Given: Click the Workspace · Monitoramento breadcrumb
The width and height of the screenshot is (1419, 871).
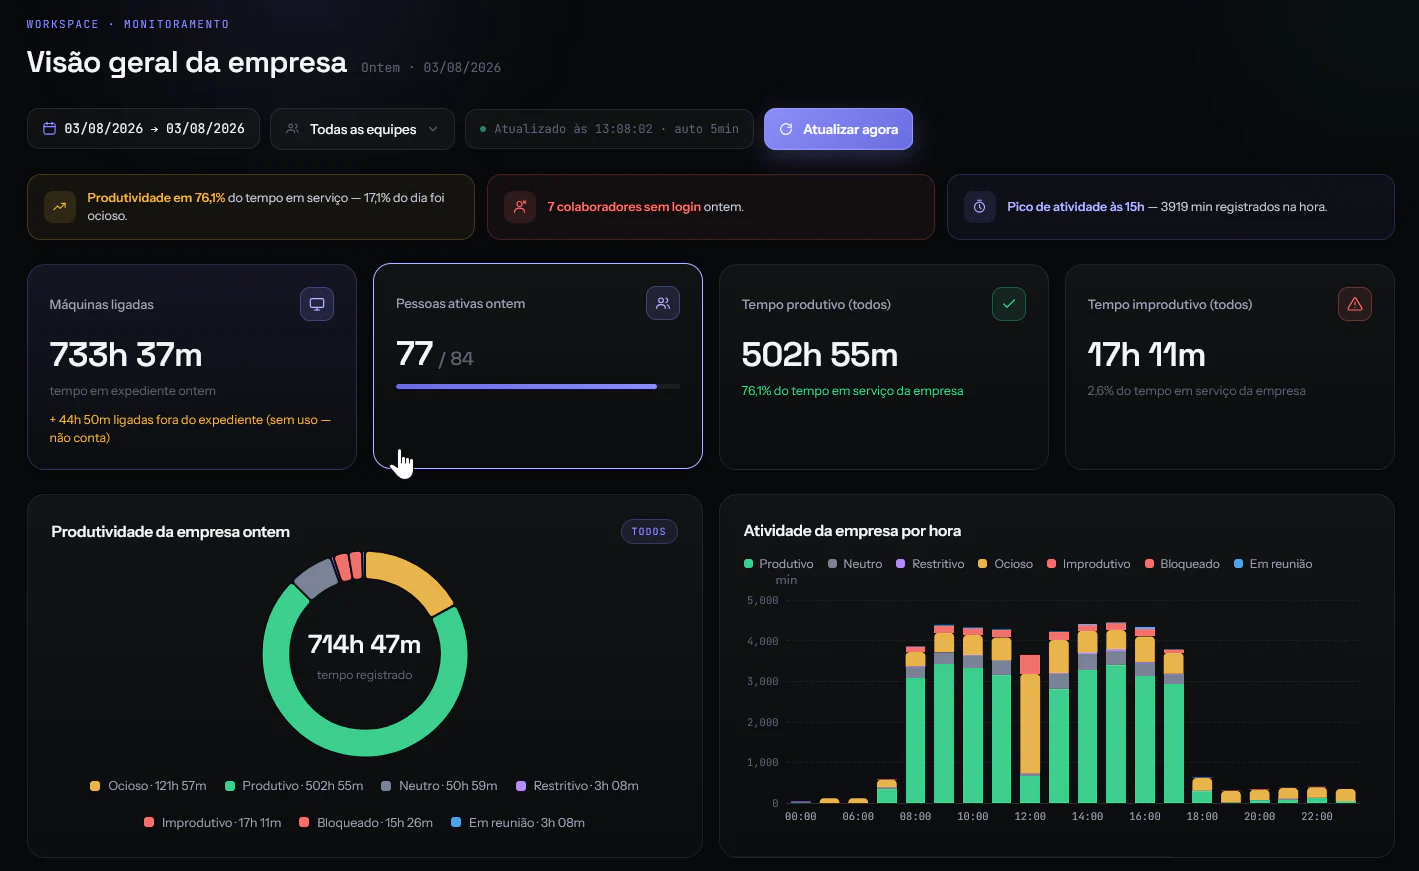Looking at the screenshot, I should click(x=128, y=24).
